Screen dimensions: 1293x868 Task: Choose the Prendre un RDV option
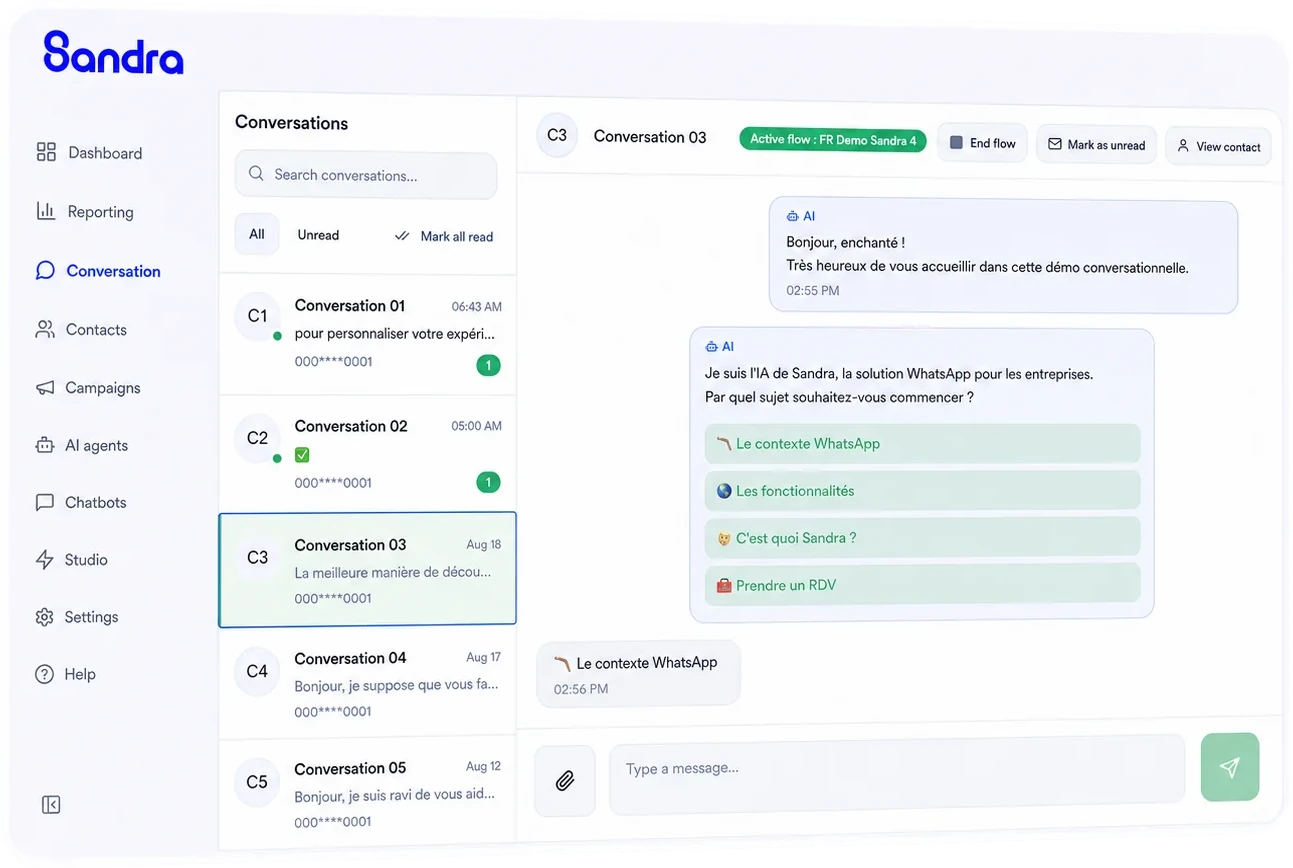coord(922,584)
